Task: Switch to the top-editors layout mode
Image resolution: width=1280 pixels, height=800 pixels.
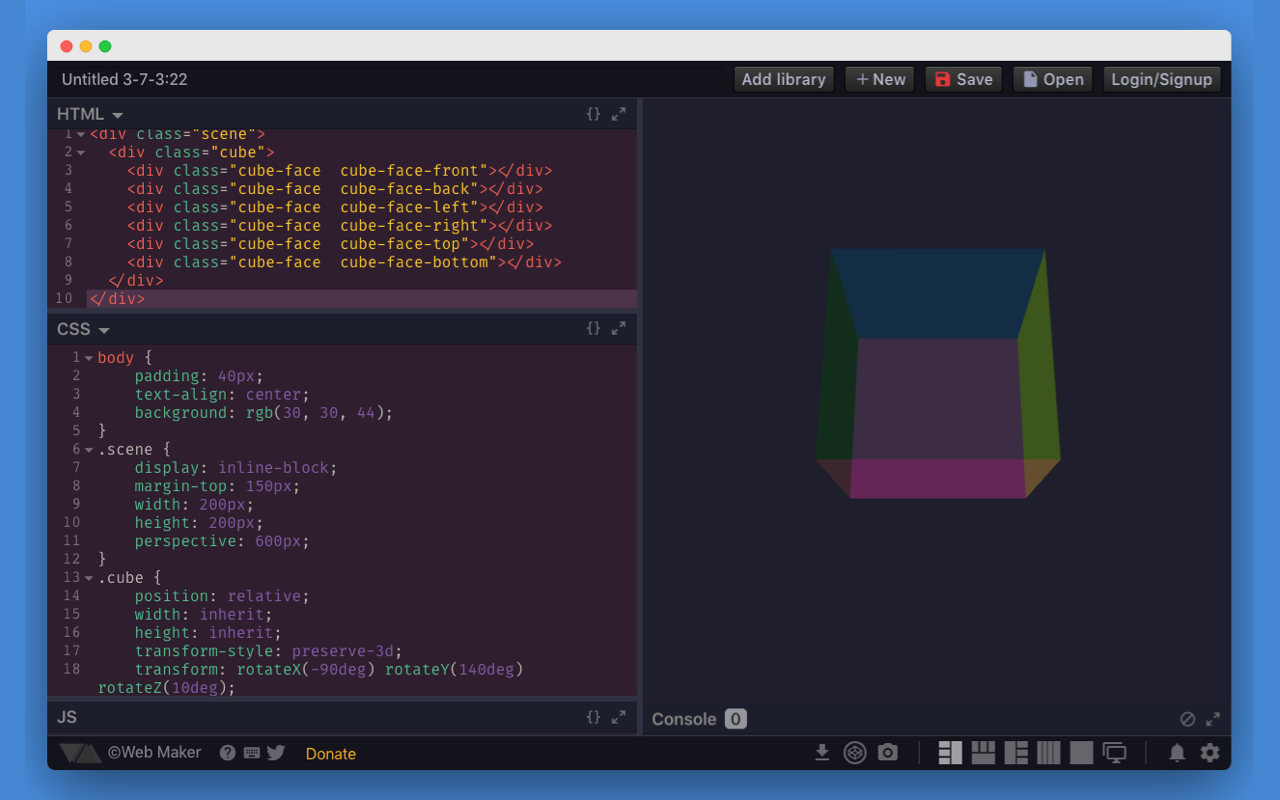Action: click(x=983, y=752)
